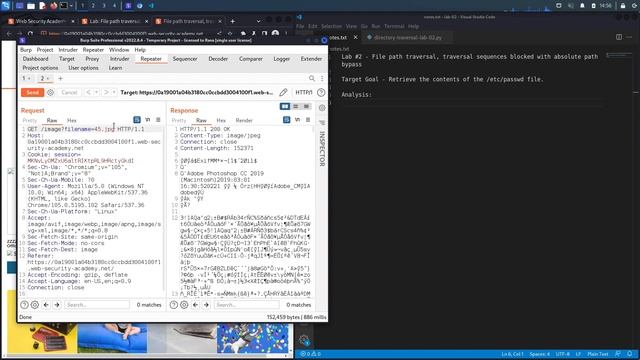
Task: Switch to the Proxy tab
Action: pos(92,59)
